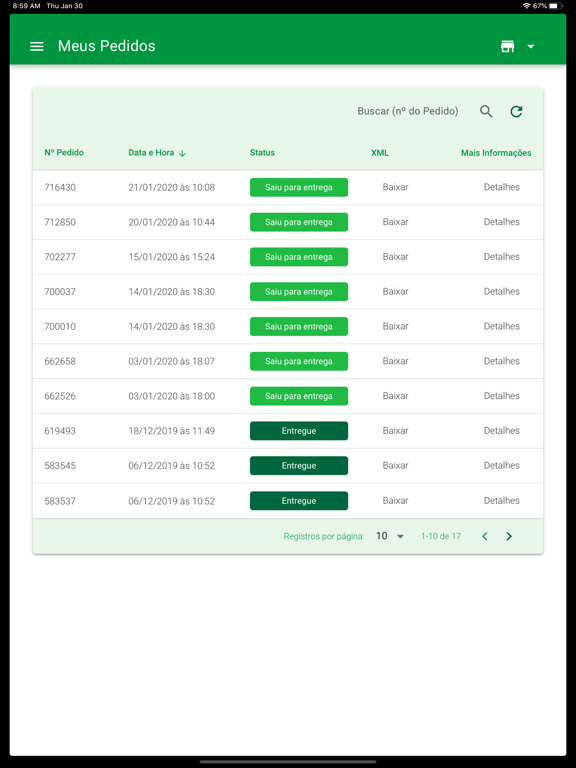The height and width of the screenshot is (768, 576).
Task: Toggle the Data e Hora sort arrow
Action: click(x=182, y=153)
